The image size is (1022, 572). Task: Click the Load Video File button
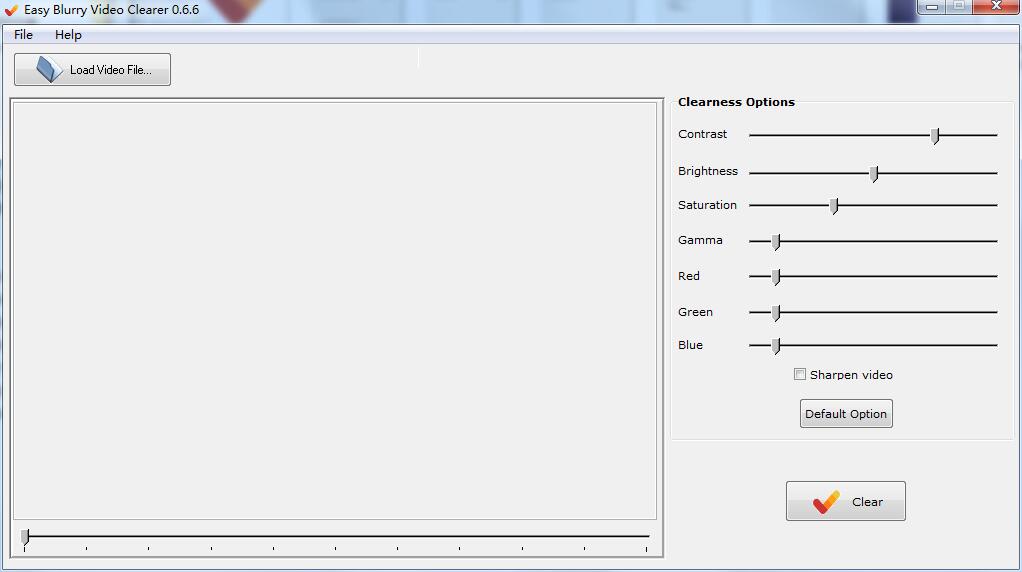(x=93, y=70)
